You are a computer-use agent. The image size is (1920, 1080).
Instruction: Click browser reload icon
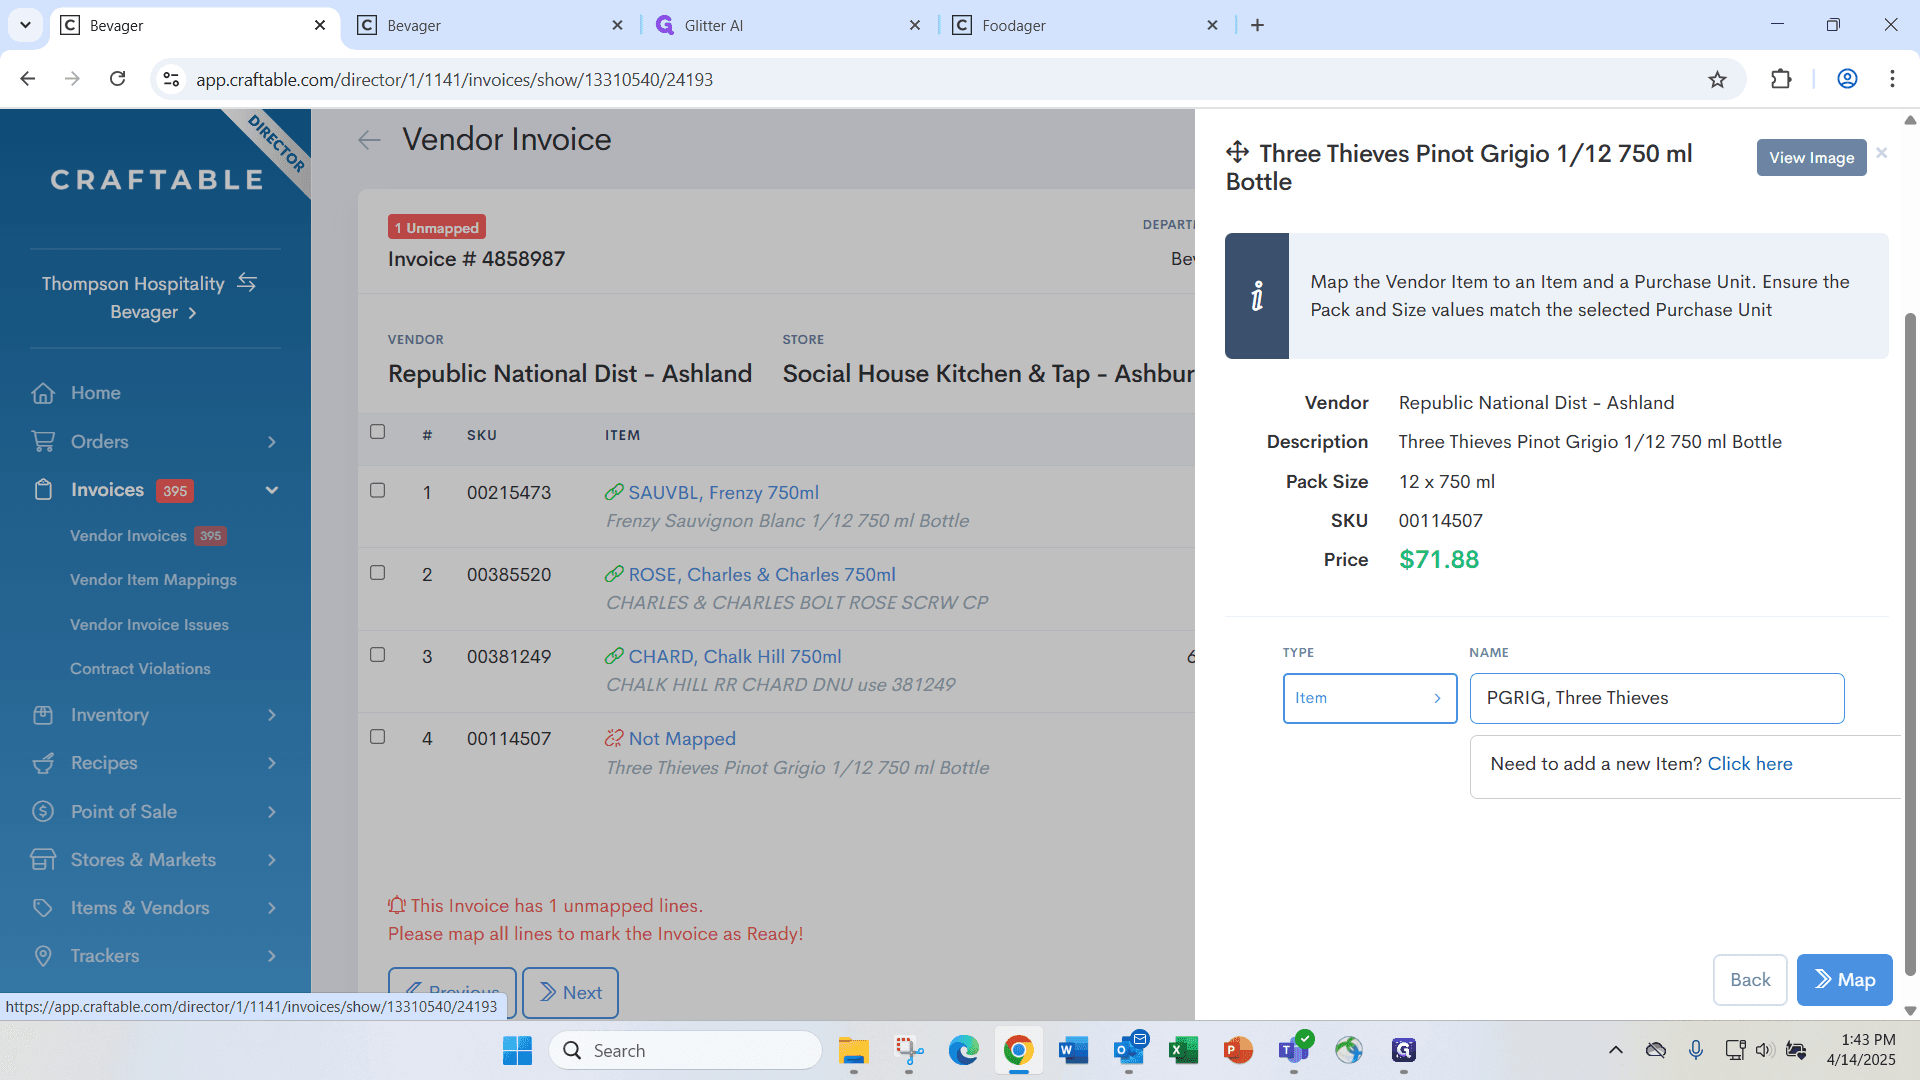pos(117,79)
